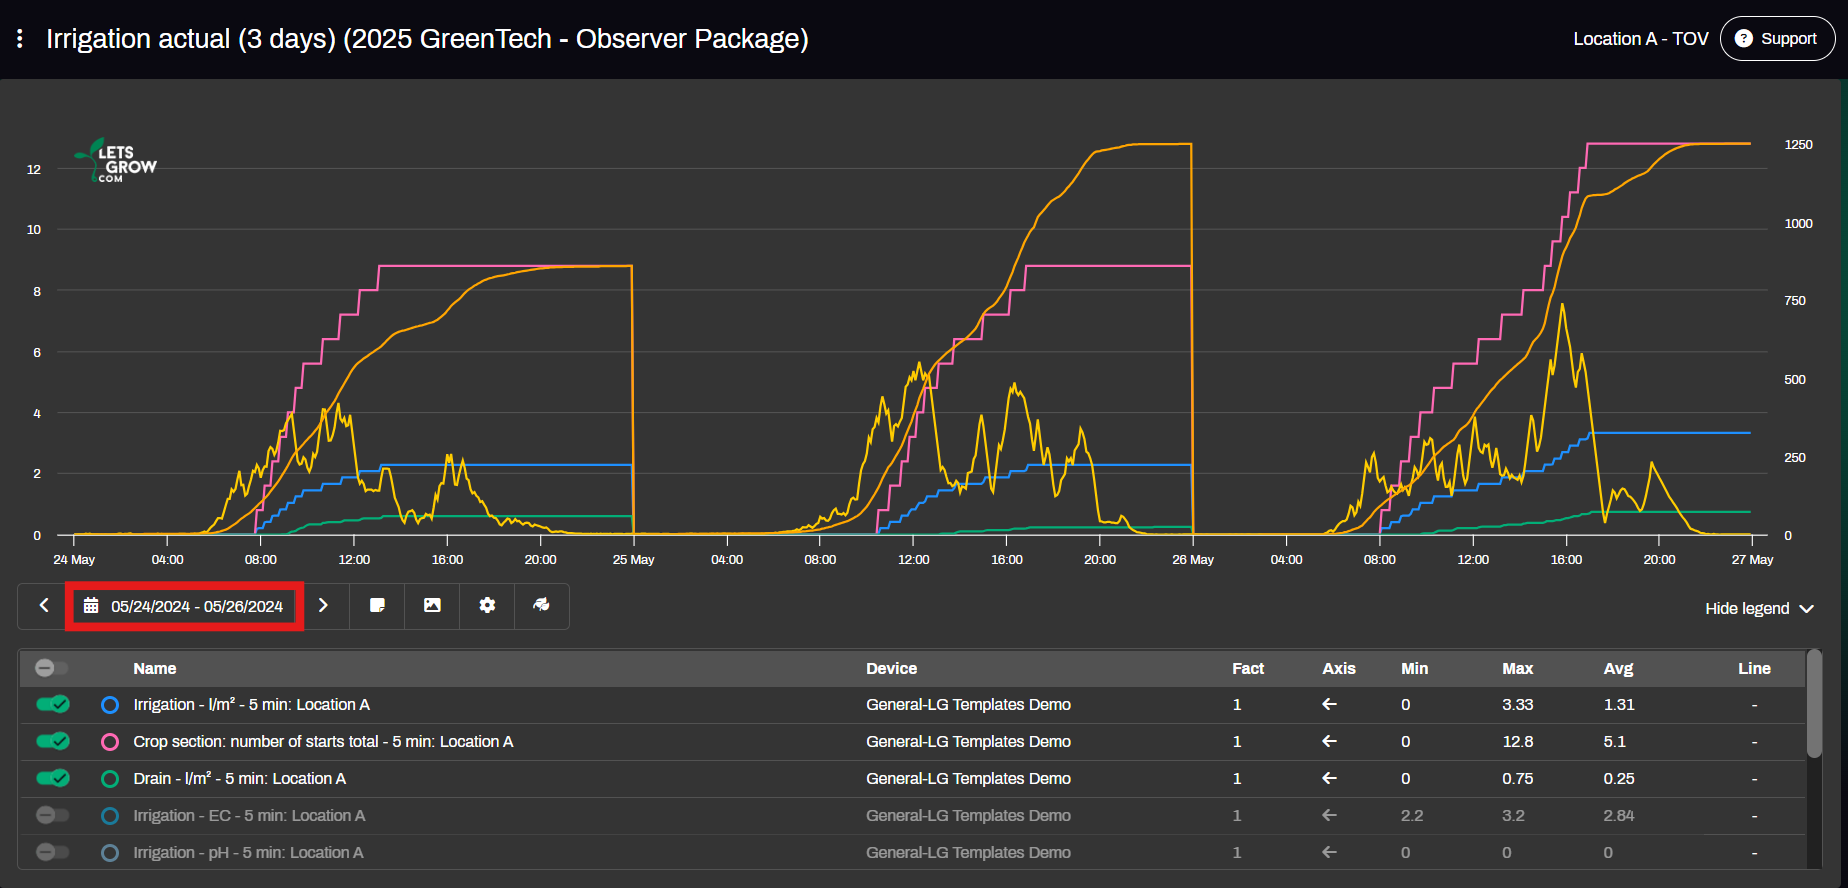Click the image export icon

click(432, 606)
